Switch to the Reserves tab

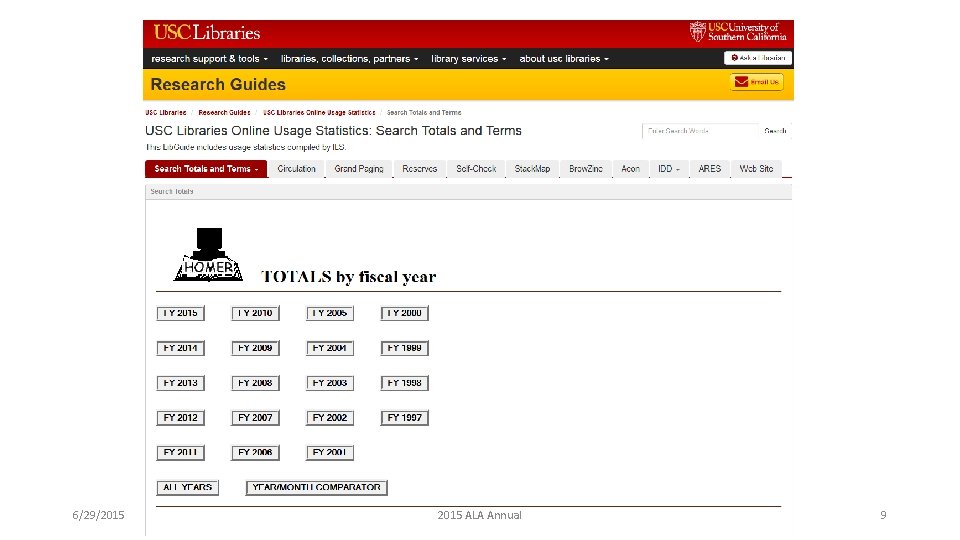tap(419, 169)
